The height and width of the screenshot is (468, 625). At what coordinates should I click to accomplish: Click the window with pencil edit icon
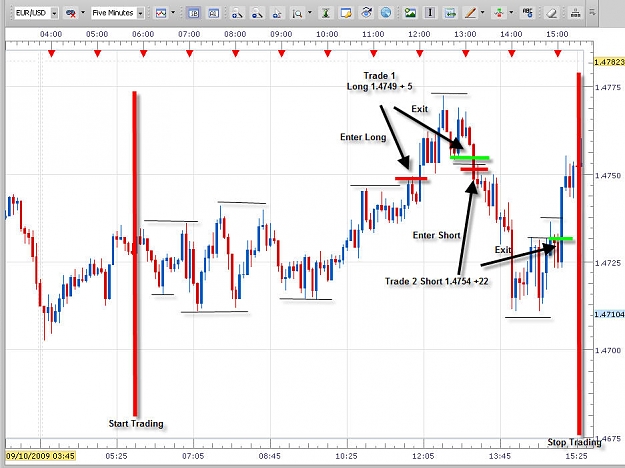click(346, 13)
